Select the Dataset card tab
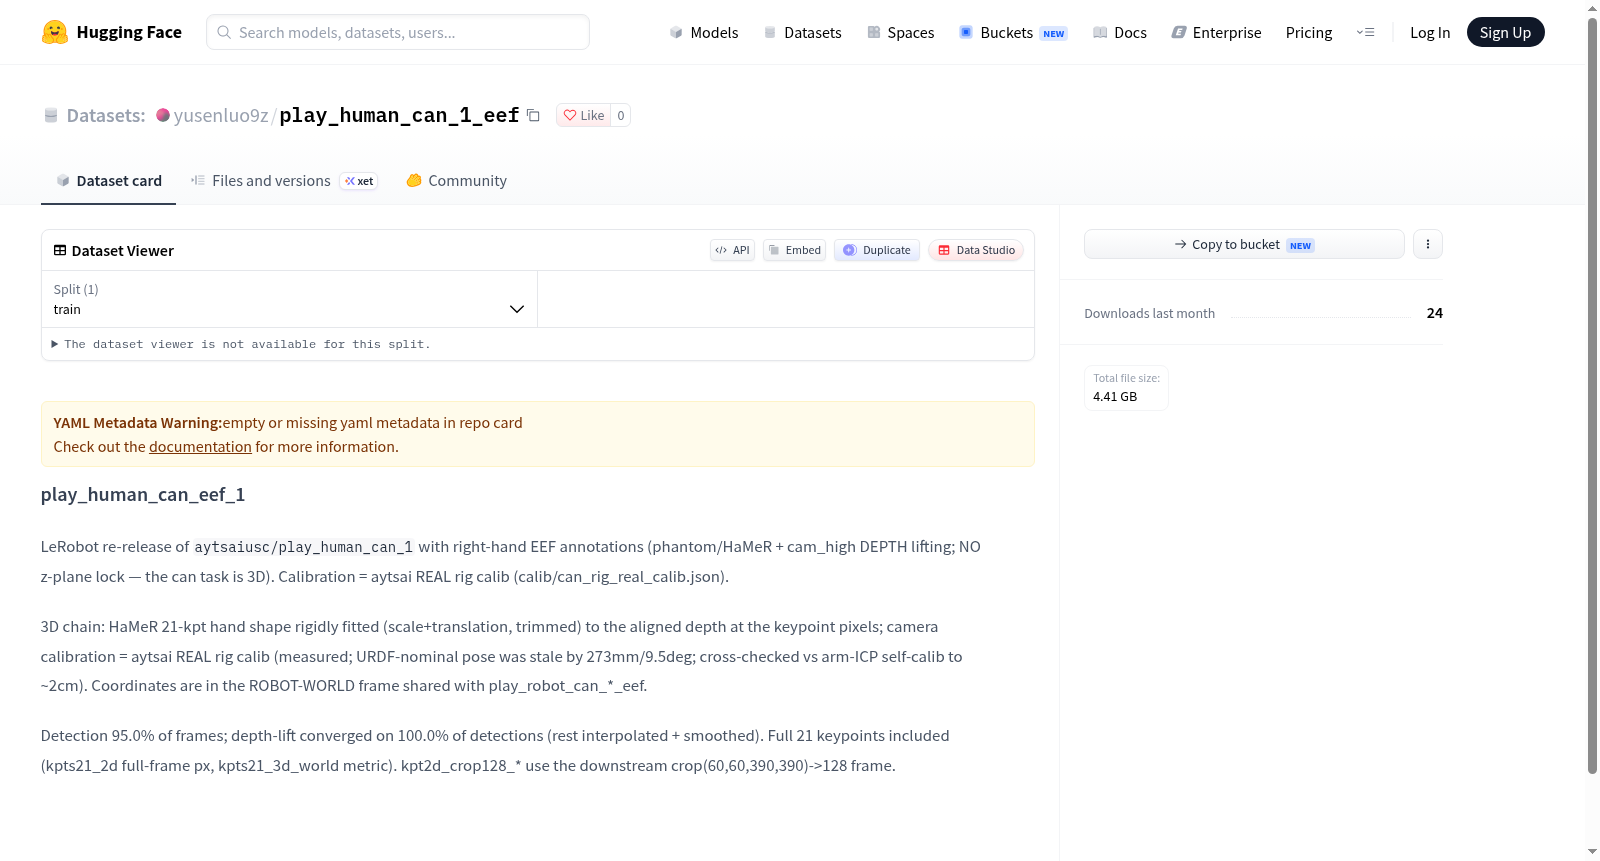Screen dimensions: 1600x861 (109, 181)
